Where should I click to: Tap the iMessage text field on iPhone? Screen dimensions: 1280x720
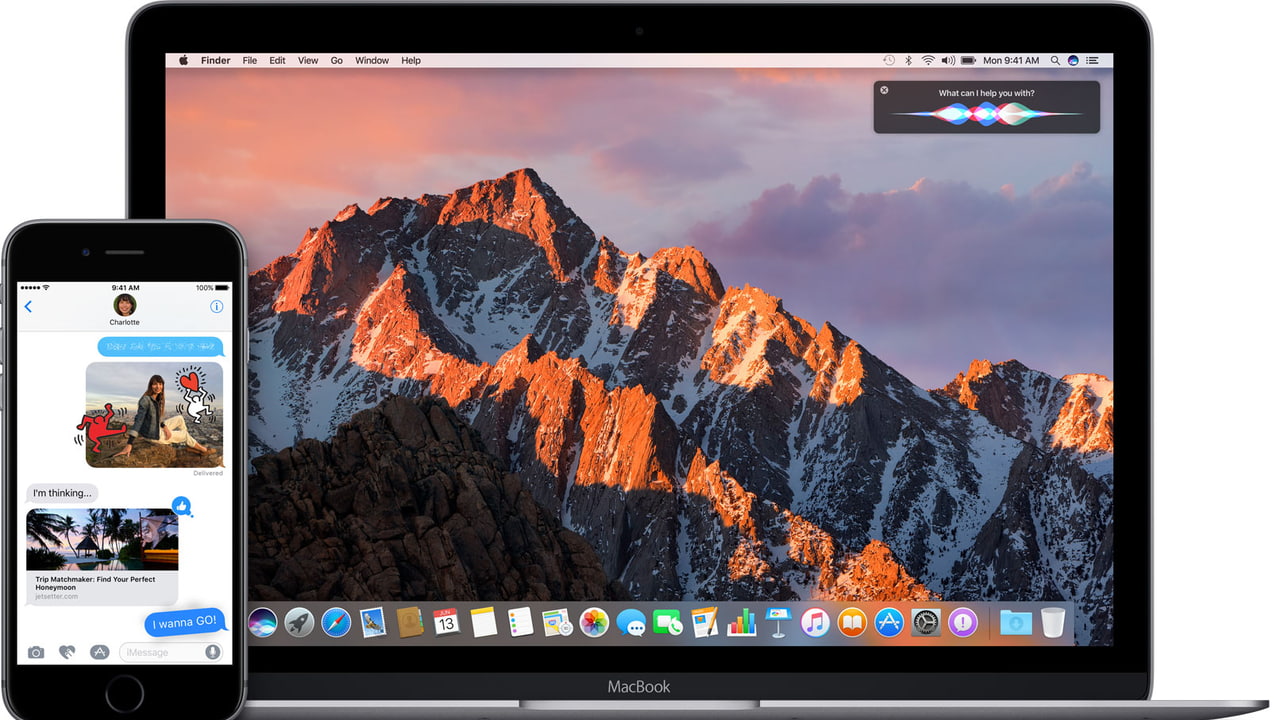pos(160,652)
